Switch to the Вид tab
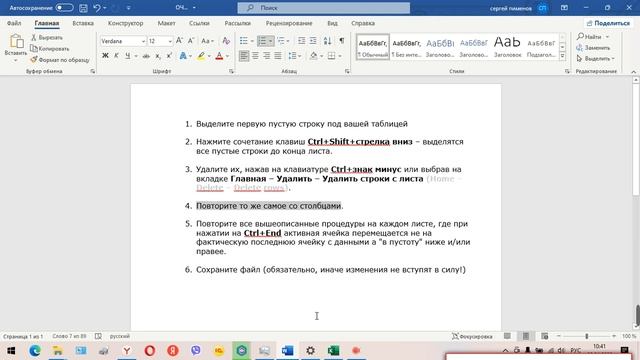This screenshot has width=640, height=360. (332, 23)
